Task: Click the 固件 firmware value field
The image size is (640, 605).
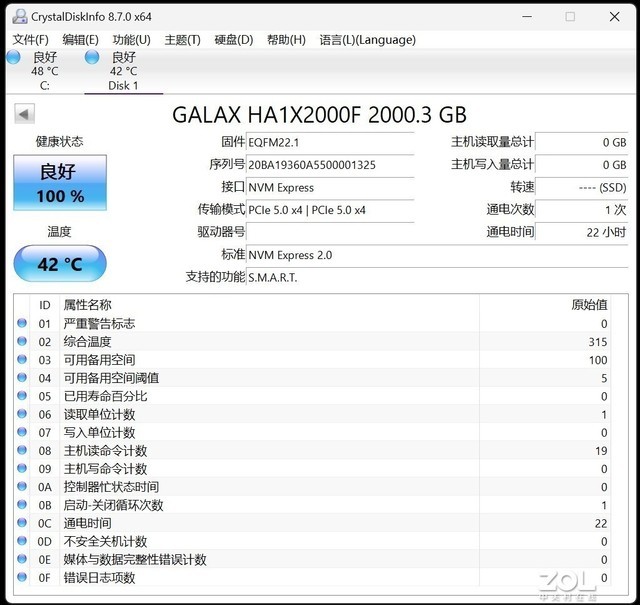Action: tap(329, 143)
